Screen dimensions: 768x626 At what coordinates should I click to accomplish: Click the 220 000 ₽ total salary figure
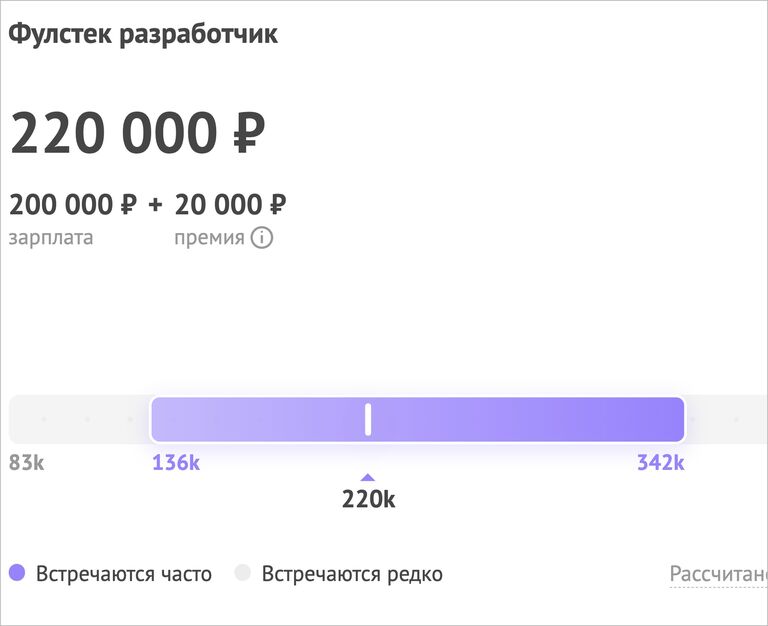(138, 133)
